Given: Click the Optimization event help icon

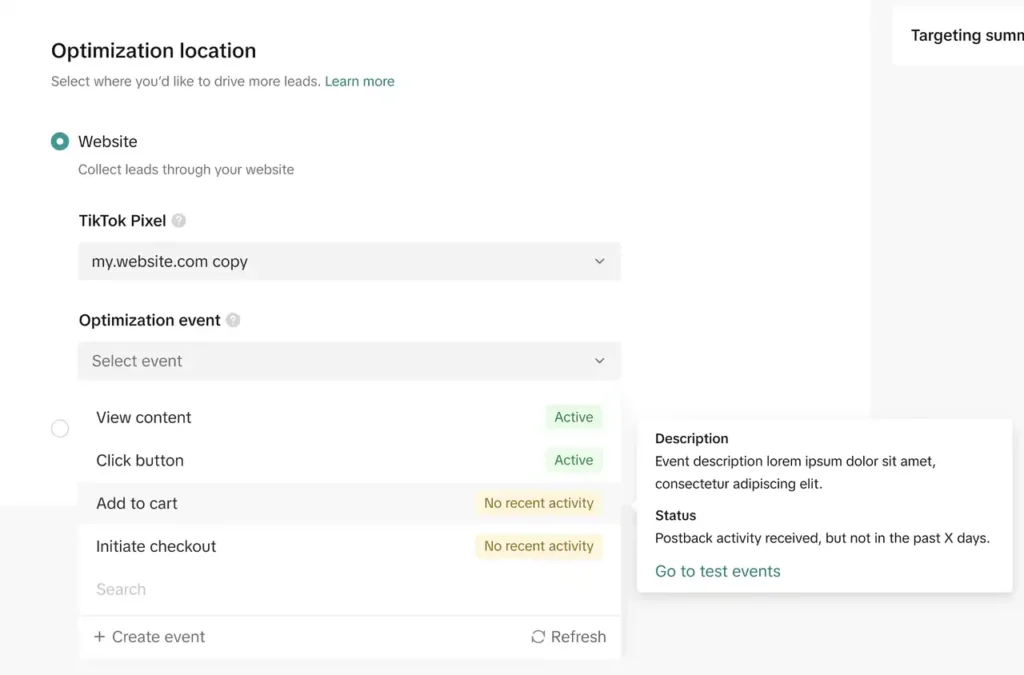Looking at the screenshot, I should [x=233, y=321].
